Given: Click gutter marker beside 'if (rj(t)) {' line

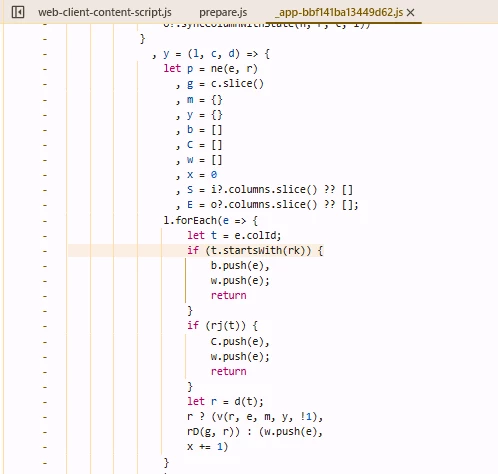Looking at the screenshot, I should 45,326.
